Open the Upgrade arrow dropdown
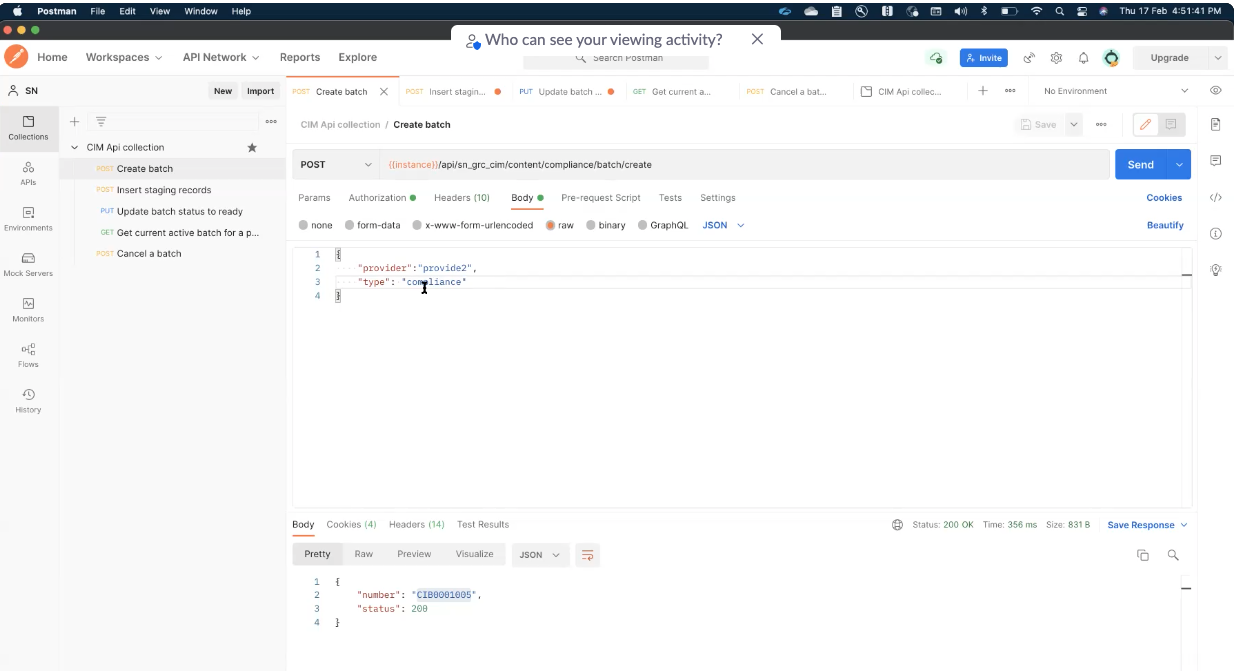 [1217, 58]
